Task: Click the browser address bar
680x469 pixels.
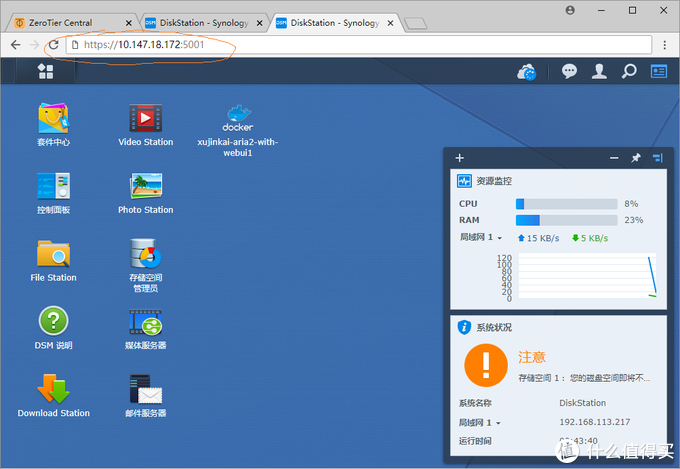Action: [x=300, y=45]
